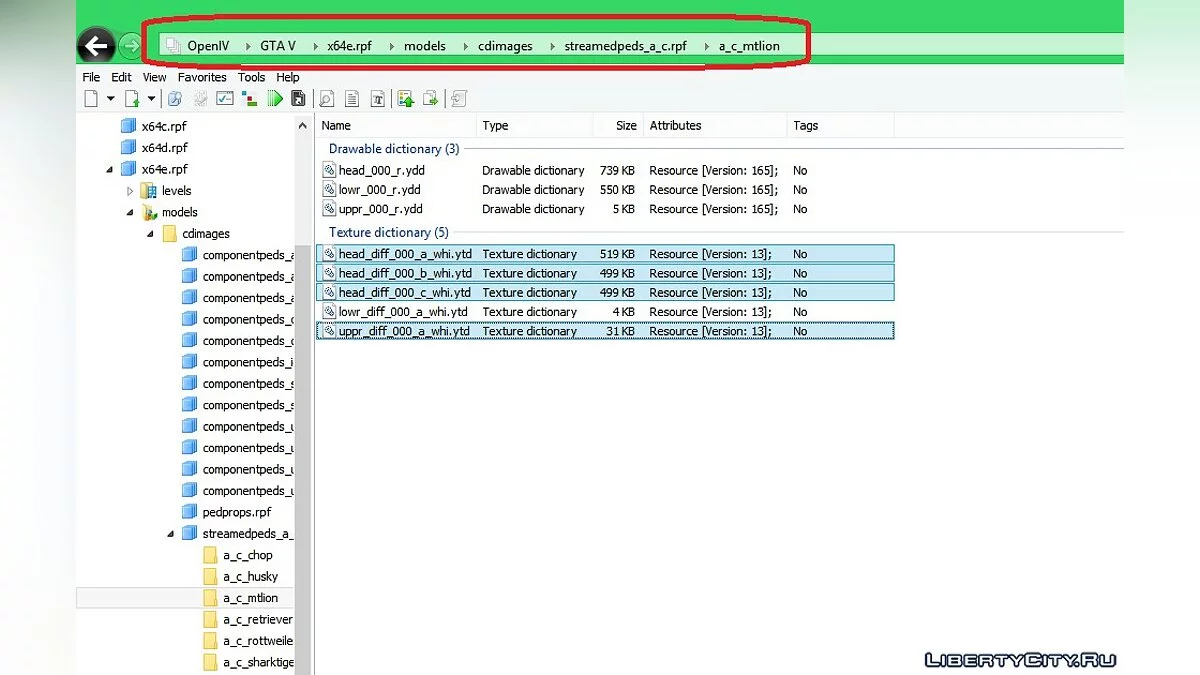Click the tree panel scroll-up arrow
Viewport: 1200px width, 675px height.
(303, 126)
